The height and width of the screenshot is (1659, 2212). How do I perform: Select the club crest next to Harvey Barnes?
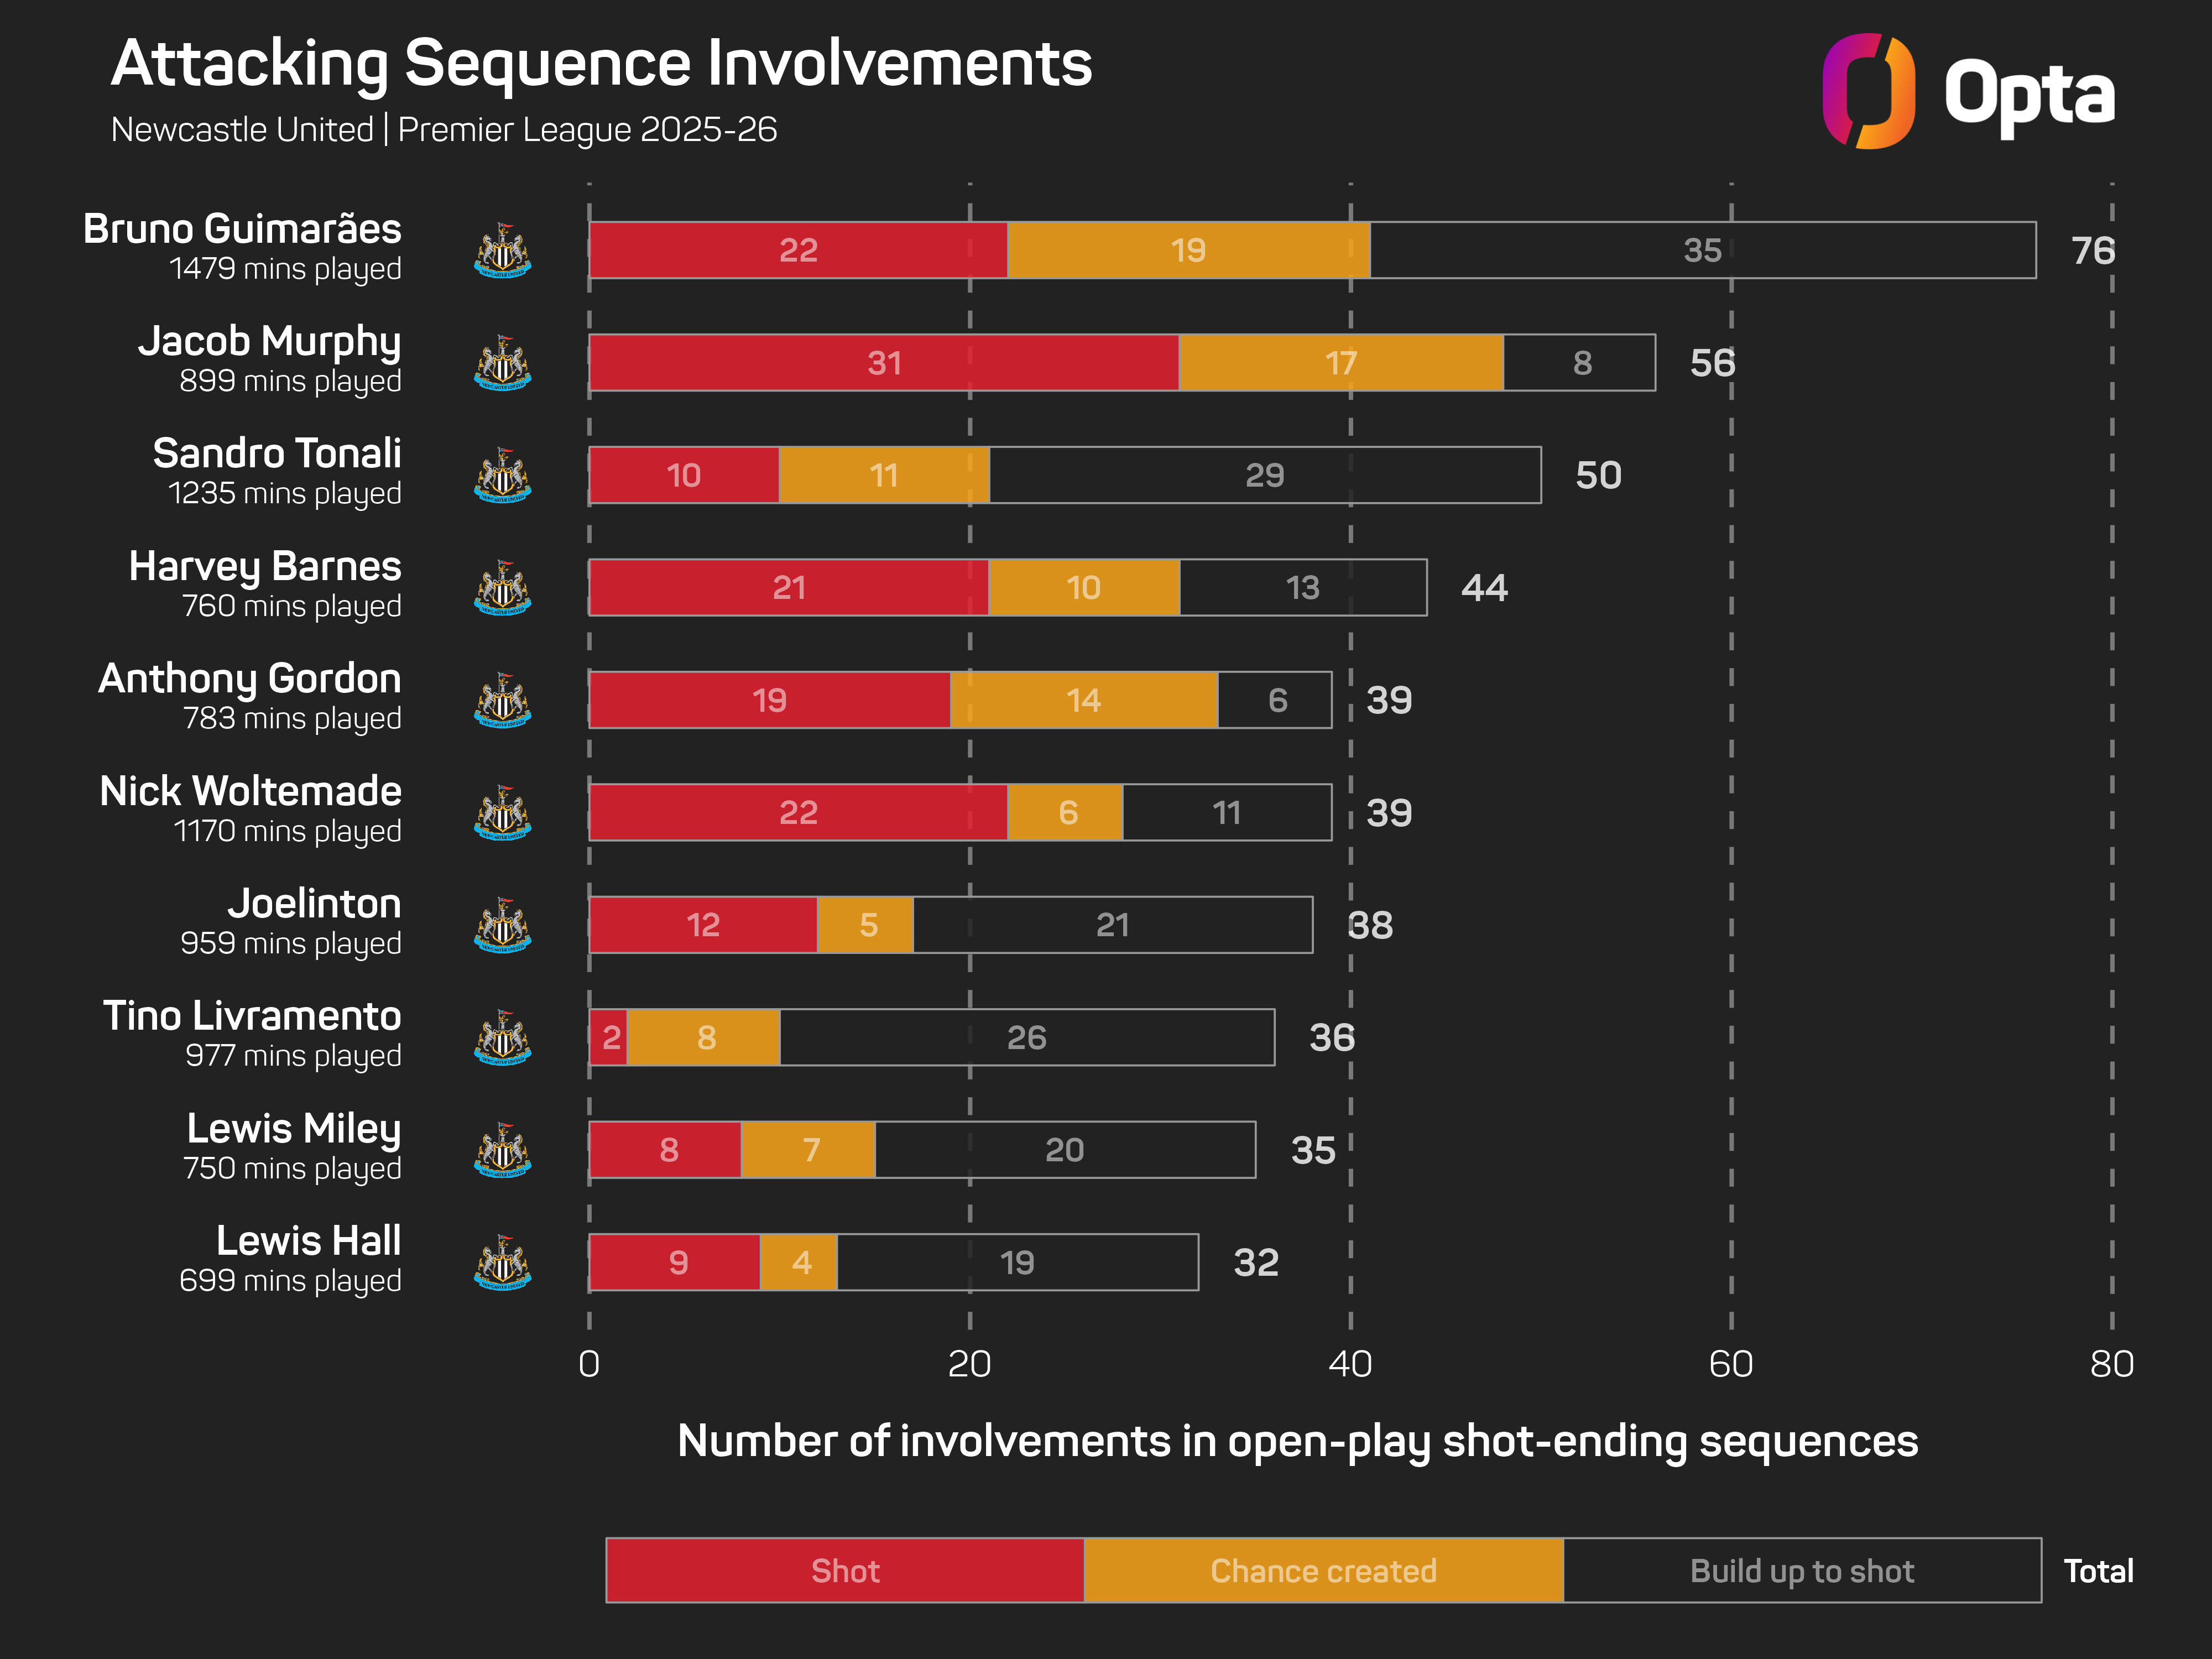[x=503, y=588]
